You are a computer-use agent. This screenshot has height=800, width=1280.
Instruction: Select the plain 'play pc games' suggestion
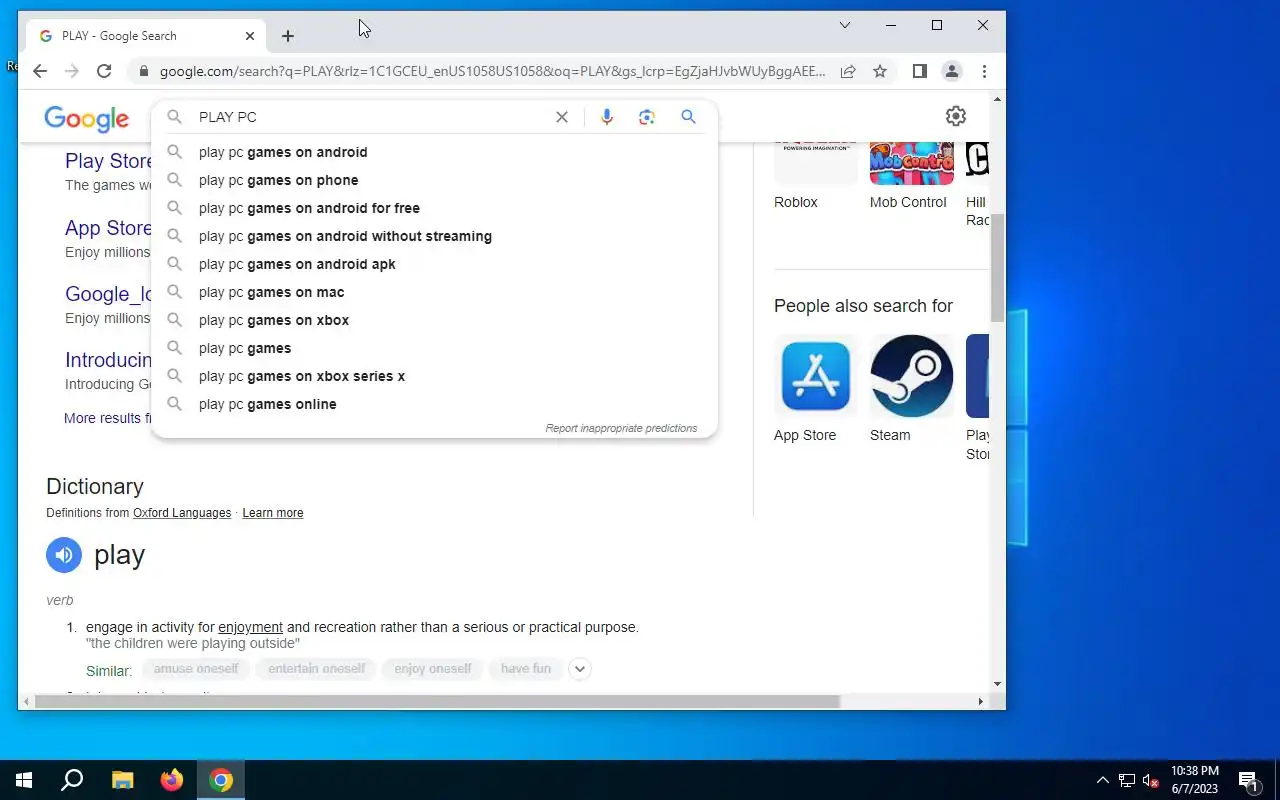434,348
